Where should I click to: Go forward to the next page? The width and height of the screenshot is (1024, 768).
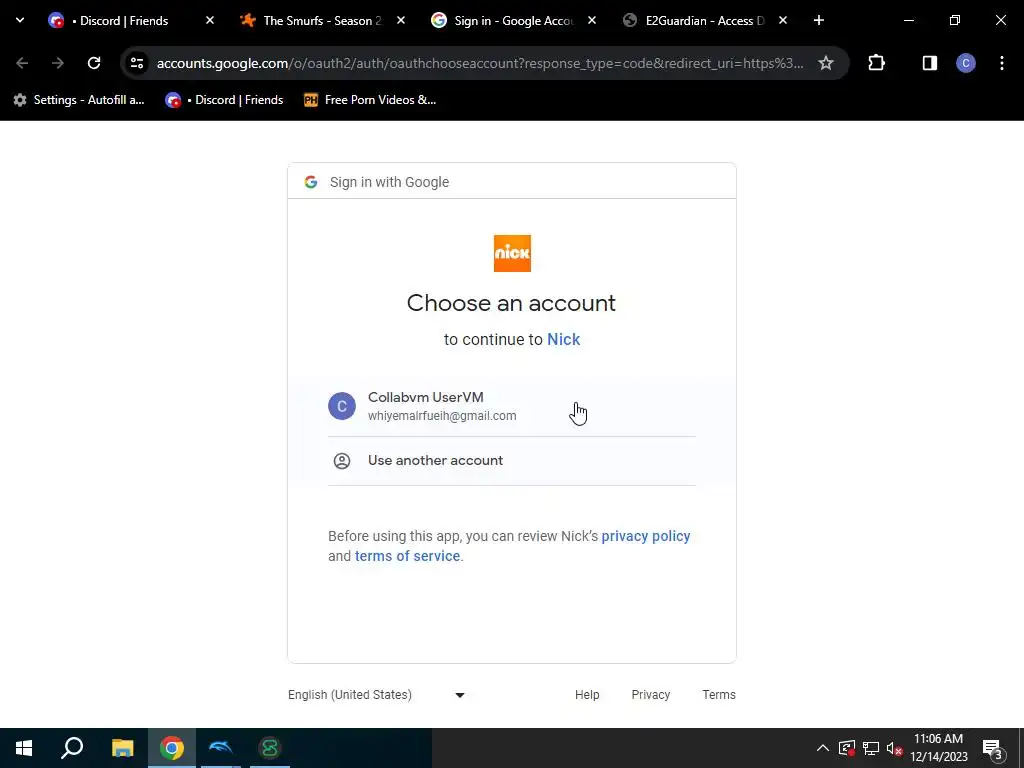pos(58,63)
